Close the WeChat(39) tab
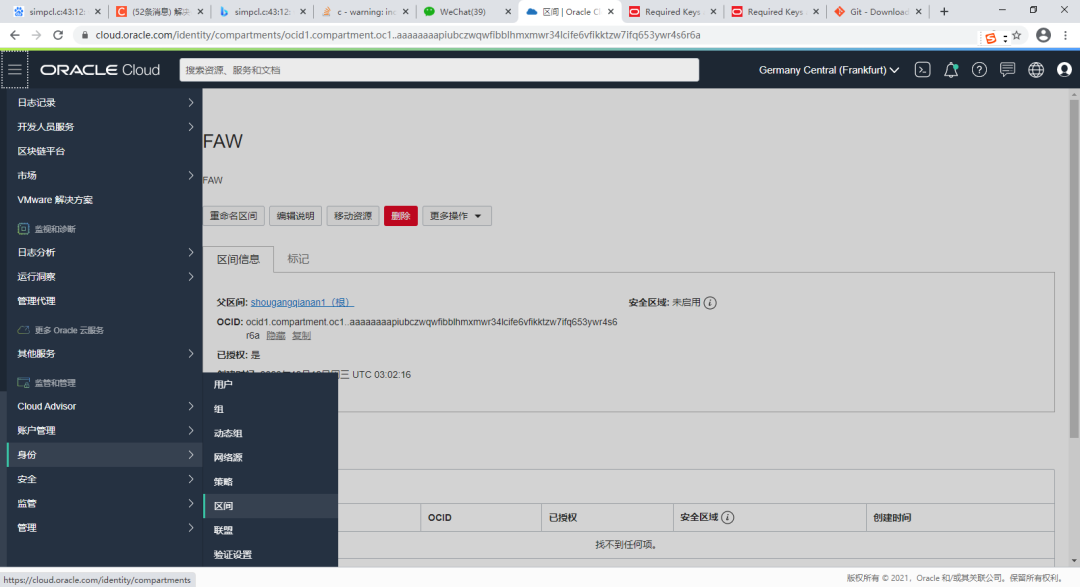The image size is (1080, 587). 508,12
